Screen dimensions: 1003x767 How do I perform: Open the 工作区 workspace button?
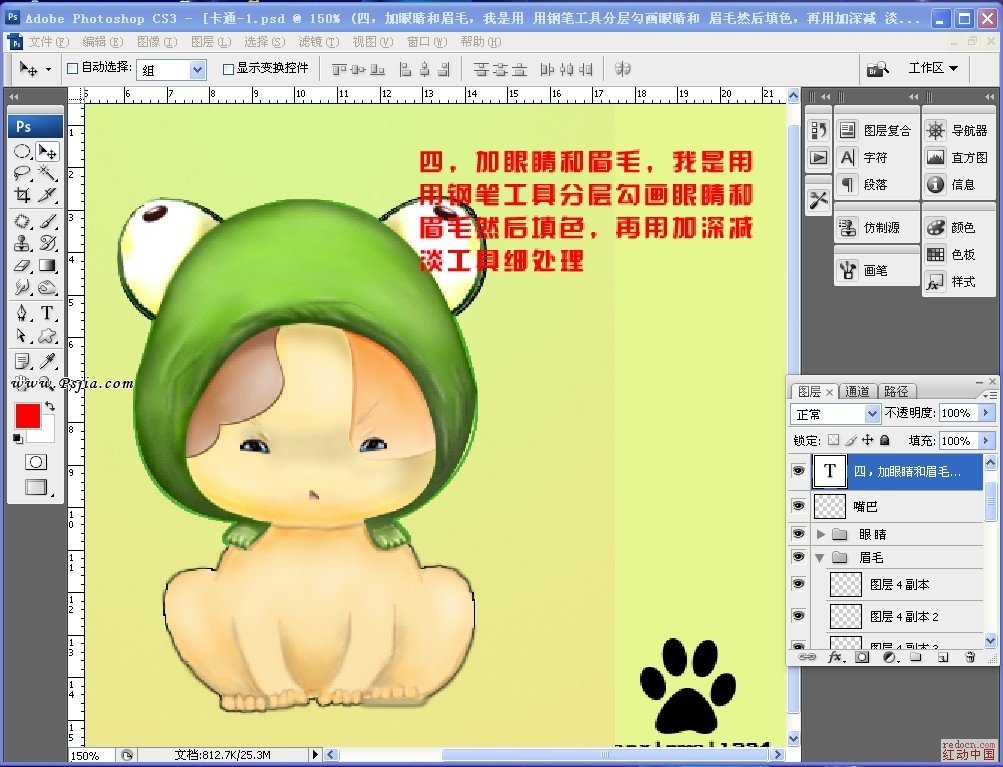932,68
